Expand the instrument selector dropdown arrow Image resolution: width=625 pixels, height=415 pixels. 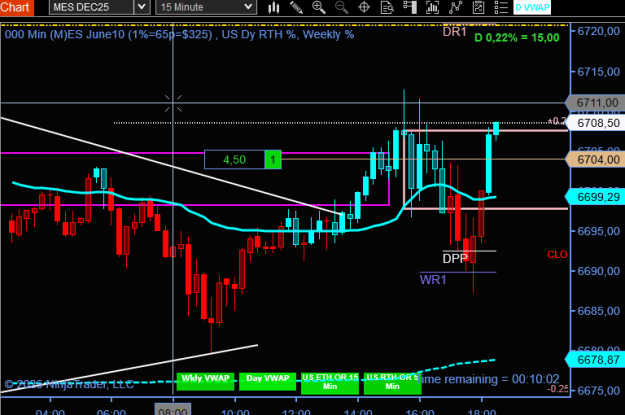click(x=142, y=7)
